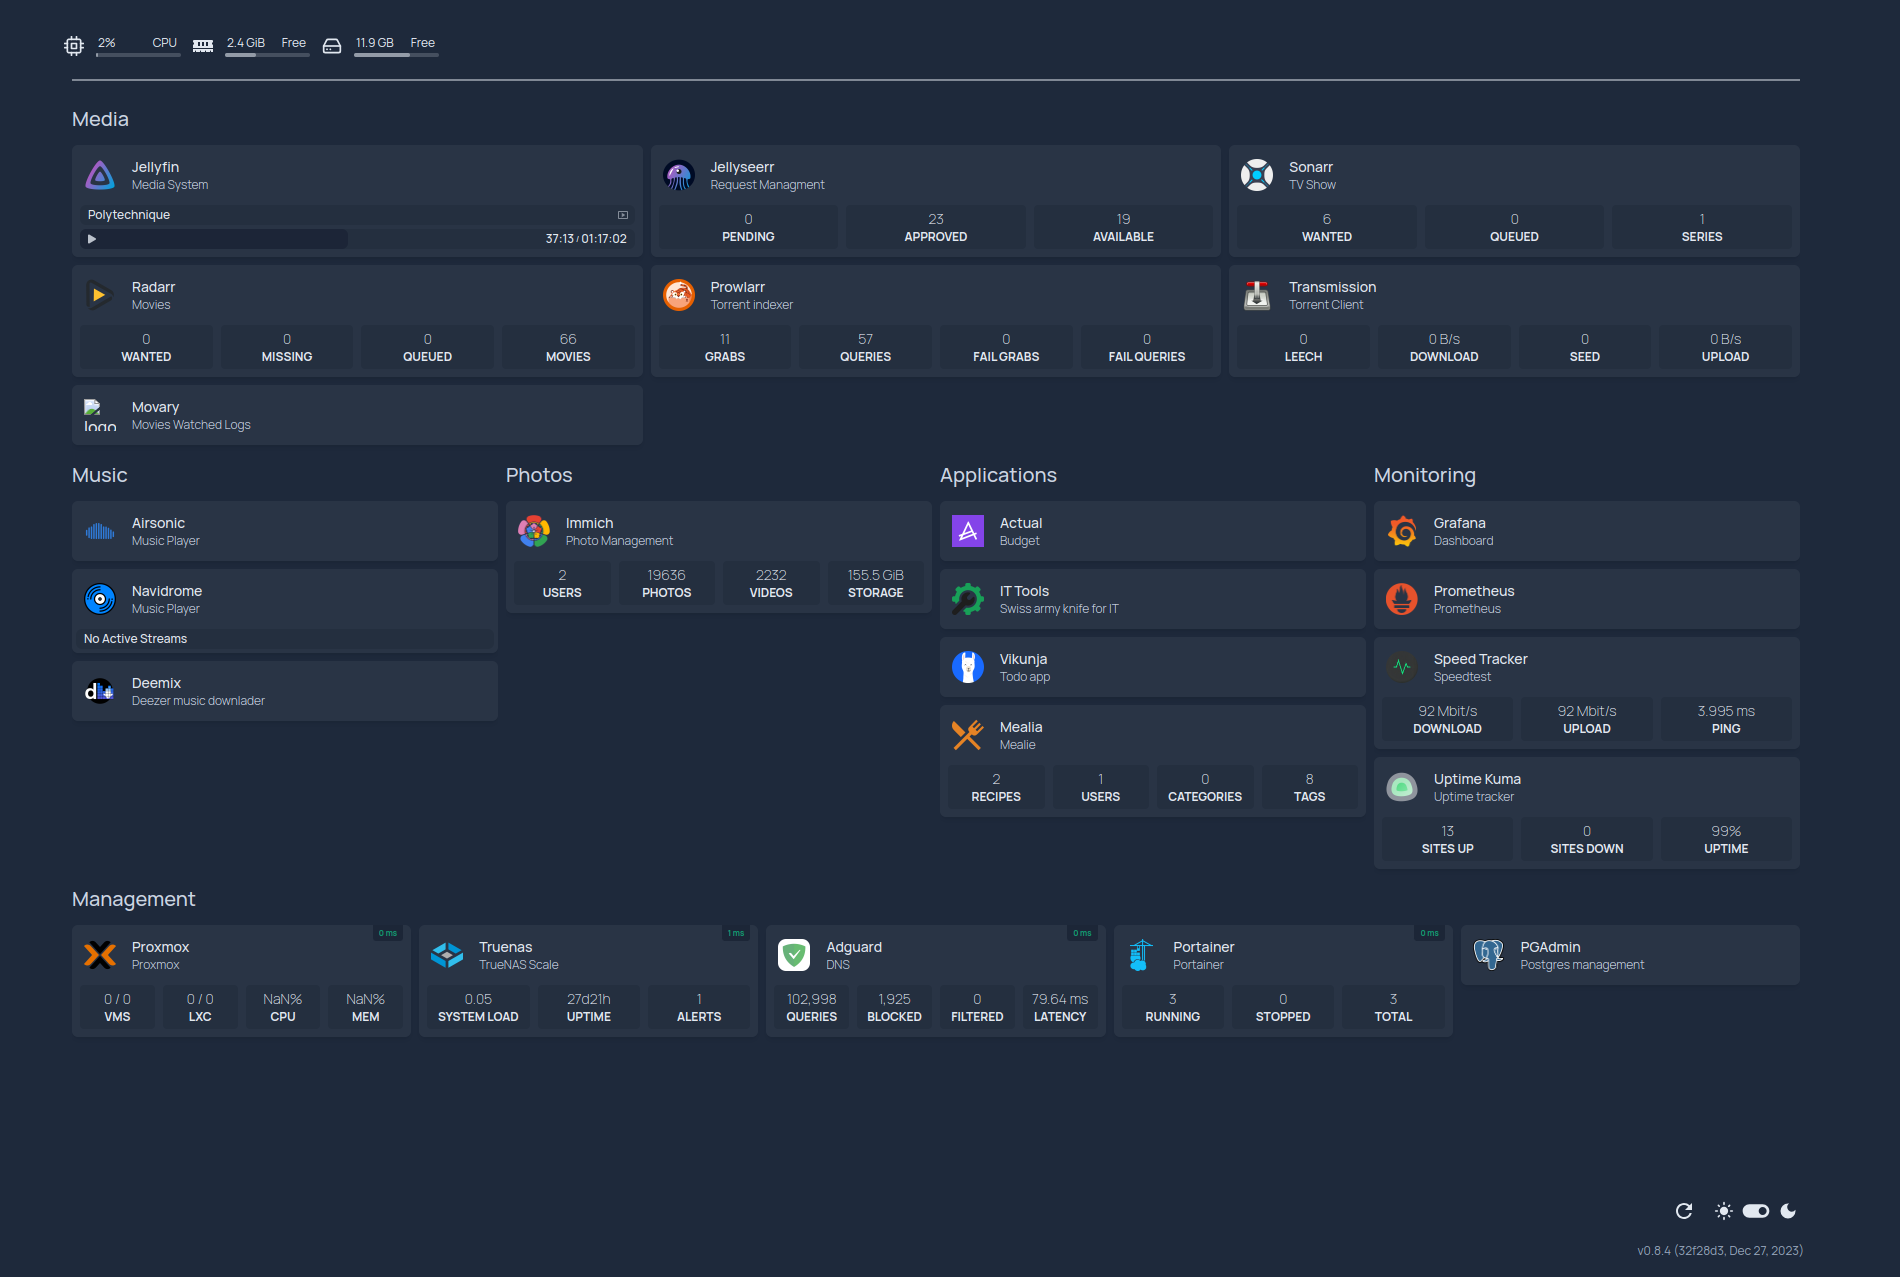
Task: Open the Sonarr TV show icon
Action: (1257, 175)
